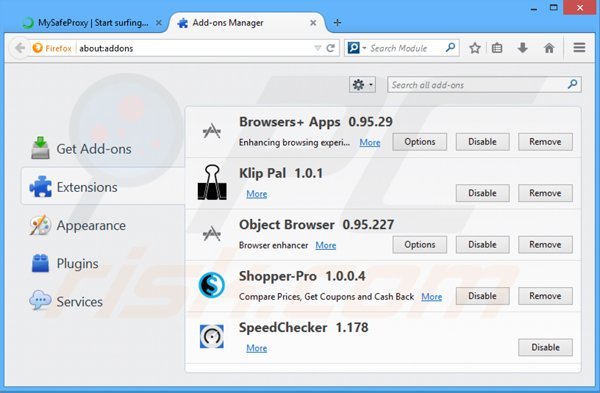
Task: Disable the Shopper-Pro extension
Action: 483,296
